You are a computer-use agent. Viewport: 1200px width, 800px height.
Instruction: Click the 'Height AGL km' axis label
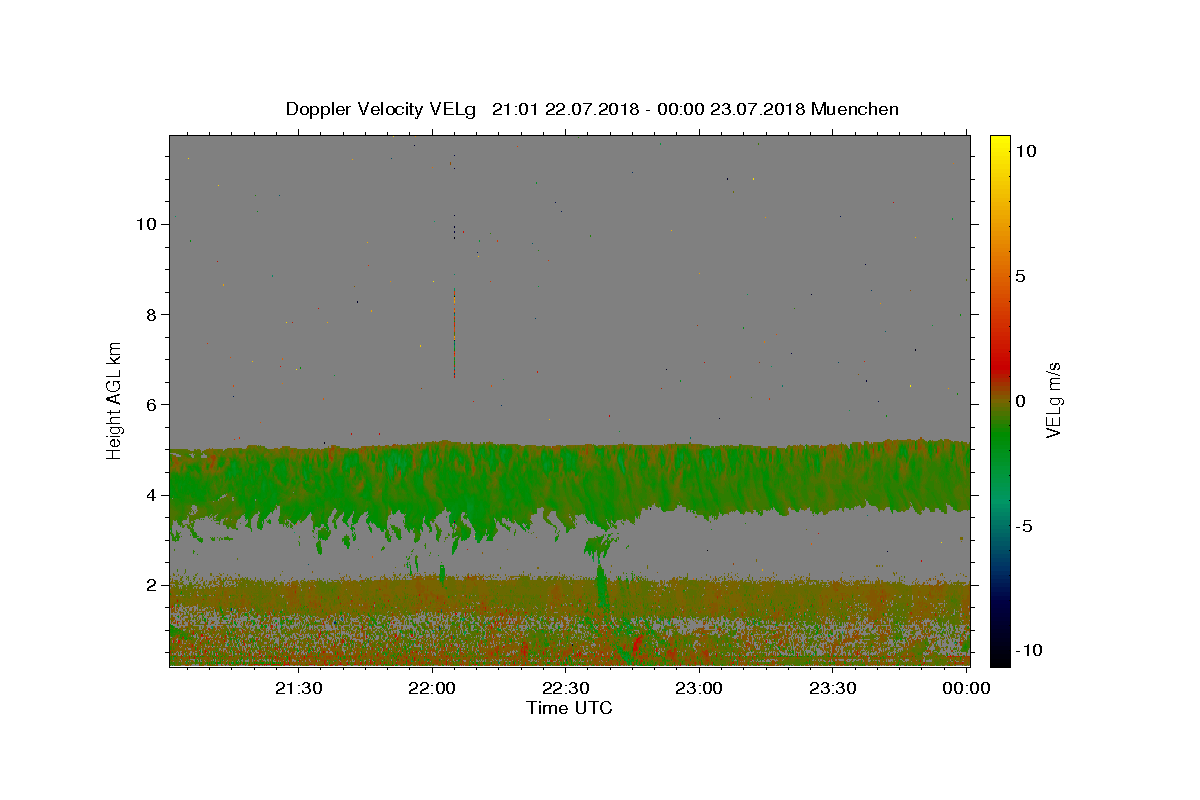(x=115, y=400)
